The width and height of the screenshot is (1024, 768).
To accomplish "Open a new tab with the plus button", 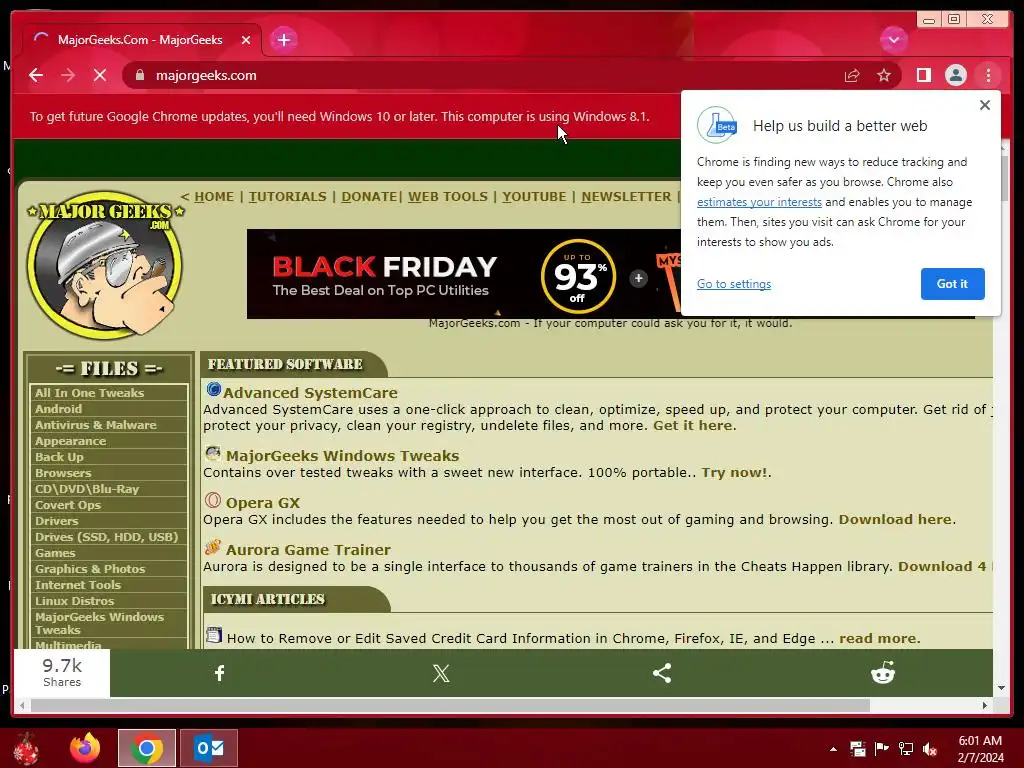I will point(283,40).
